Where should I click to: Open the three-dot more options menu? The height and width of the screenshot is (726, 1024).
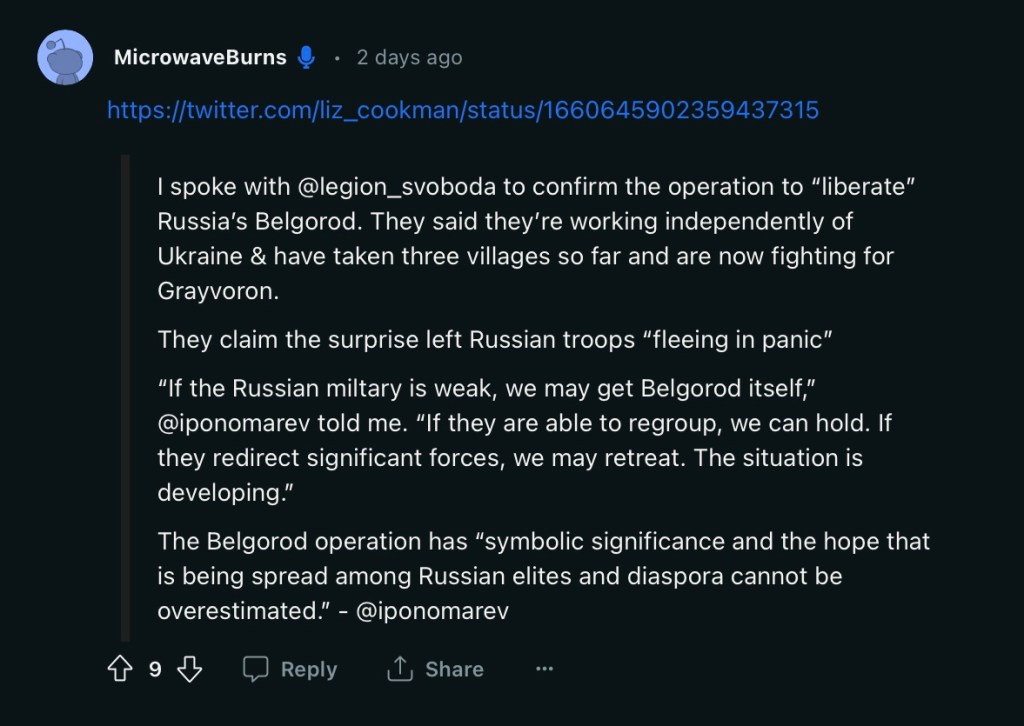click(x=544, y=669)
